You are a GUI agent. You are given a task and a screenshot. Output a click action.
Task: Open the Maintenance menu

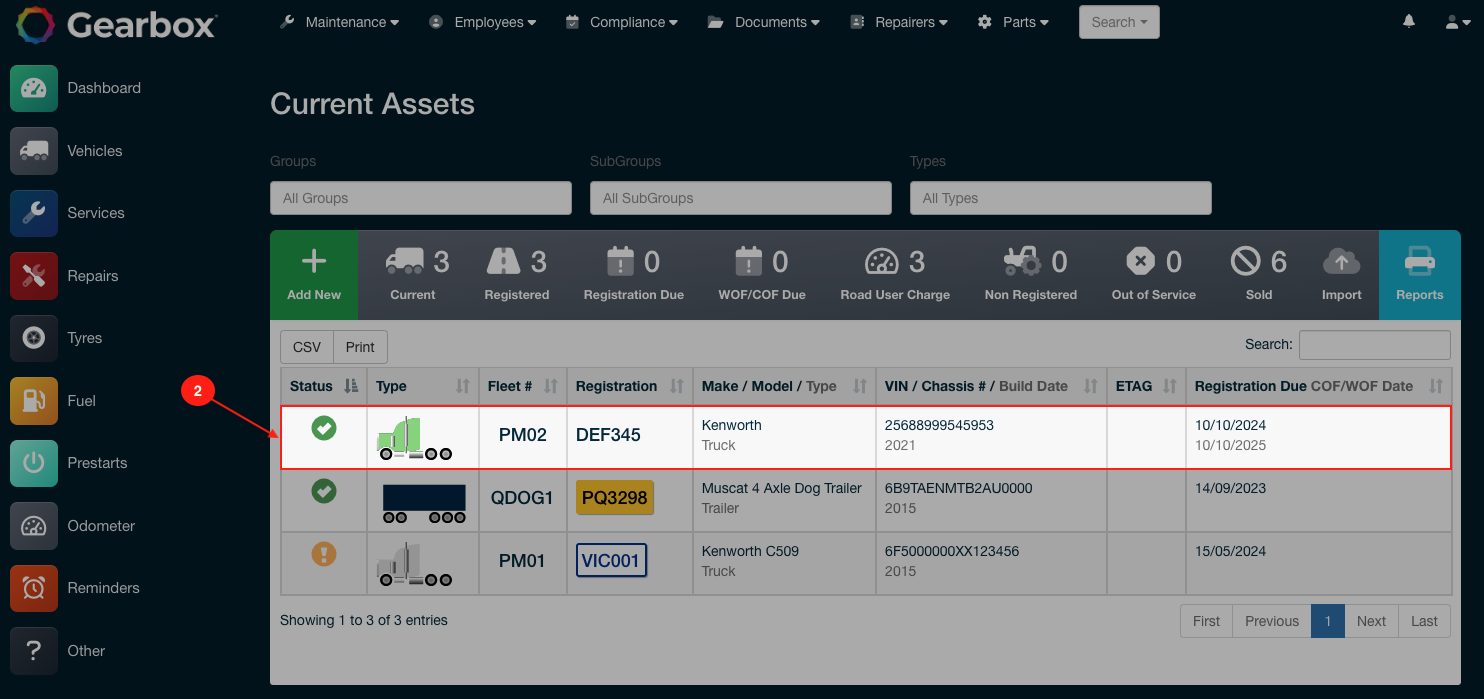(347, 21)
